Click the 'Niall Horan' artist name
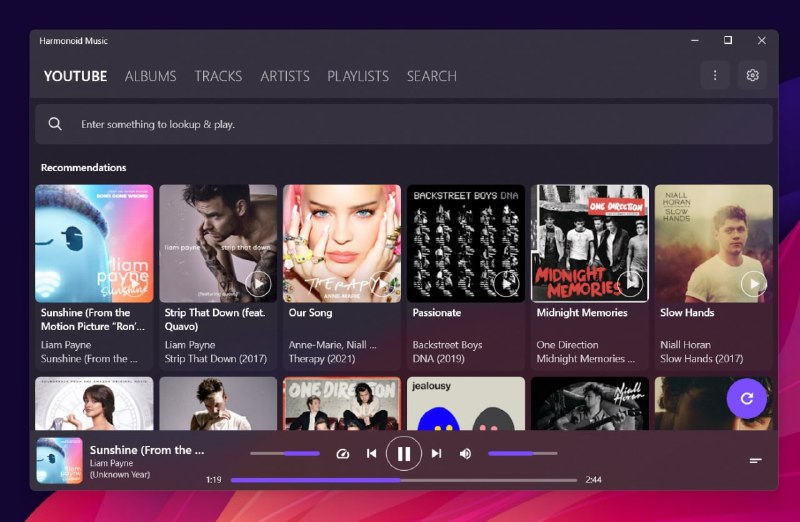This screenshot has height=522, width=800. pyautogui.click(x=685, y=345)
